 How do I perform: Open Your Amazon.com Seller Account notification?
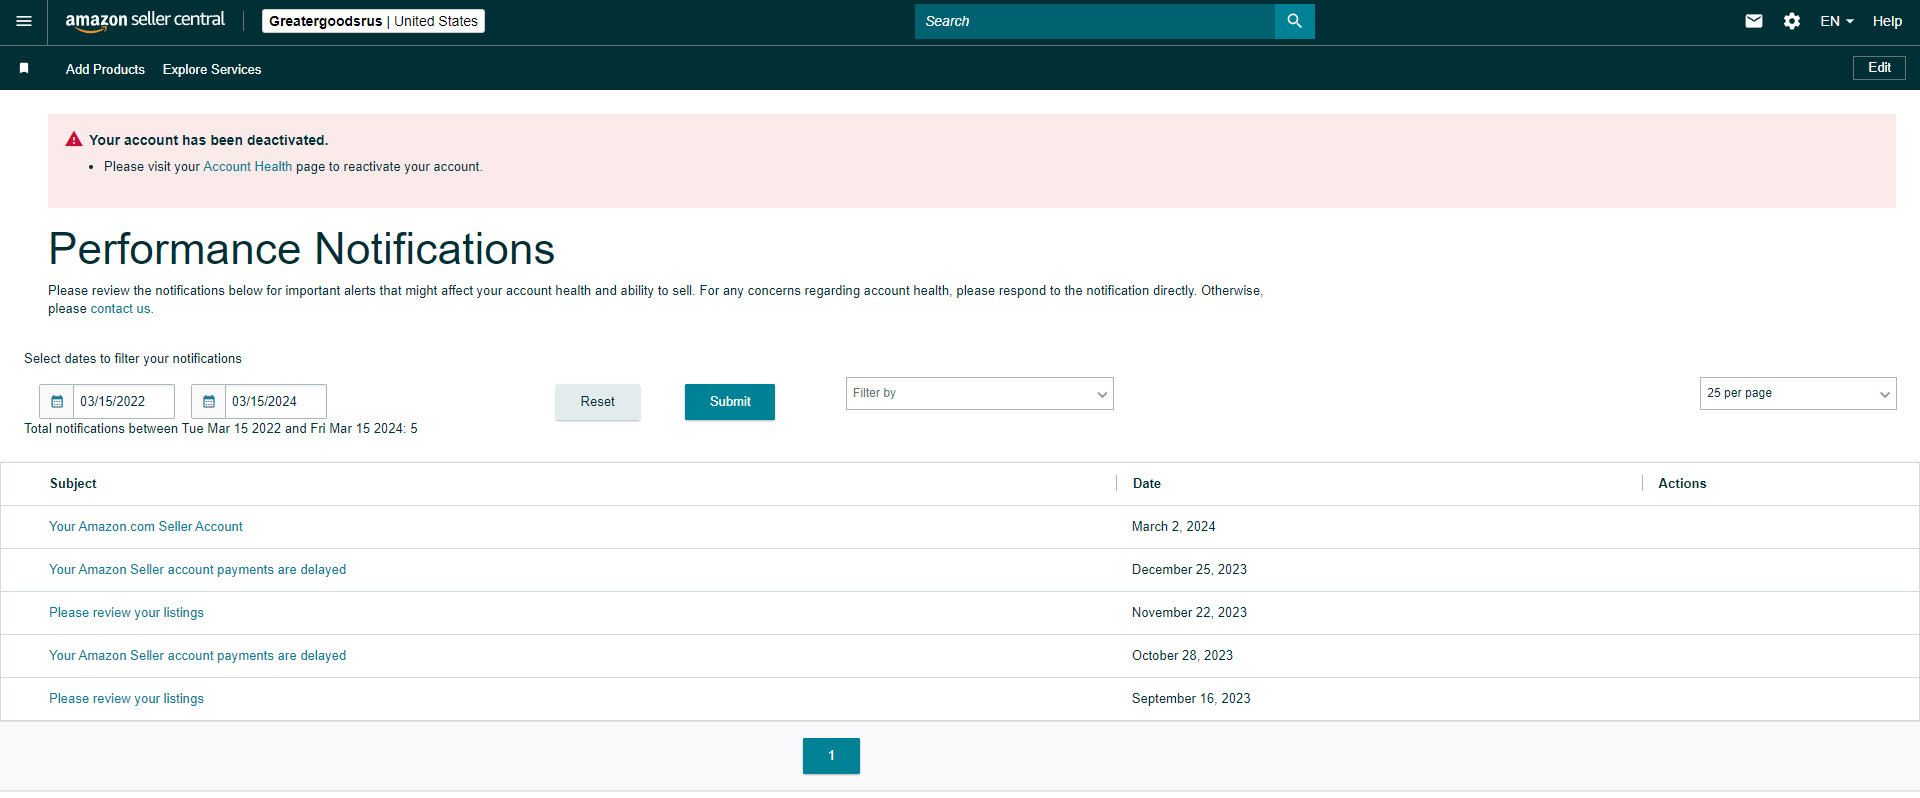[146, 526]
